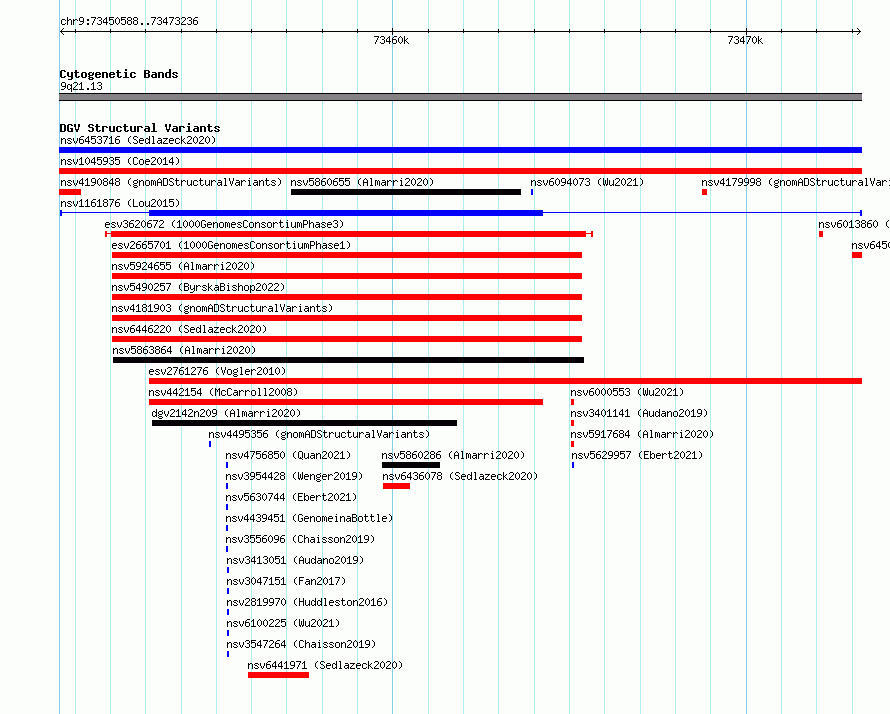The height and width of the screenshot is (714, 890).
Task: Open the nsv3047151 (Fan2017) label
Action: 286,581
